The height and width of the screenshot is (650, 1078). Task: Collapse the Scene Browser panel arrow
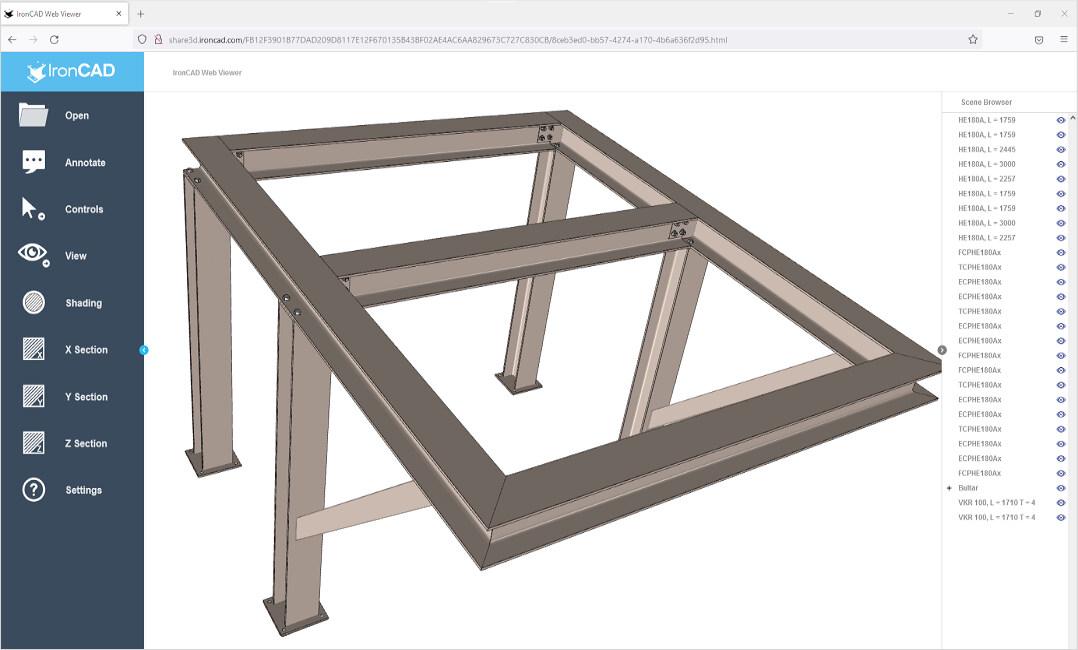click(942, 350)
